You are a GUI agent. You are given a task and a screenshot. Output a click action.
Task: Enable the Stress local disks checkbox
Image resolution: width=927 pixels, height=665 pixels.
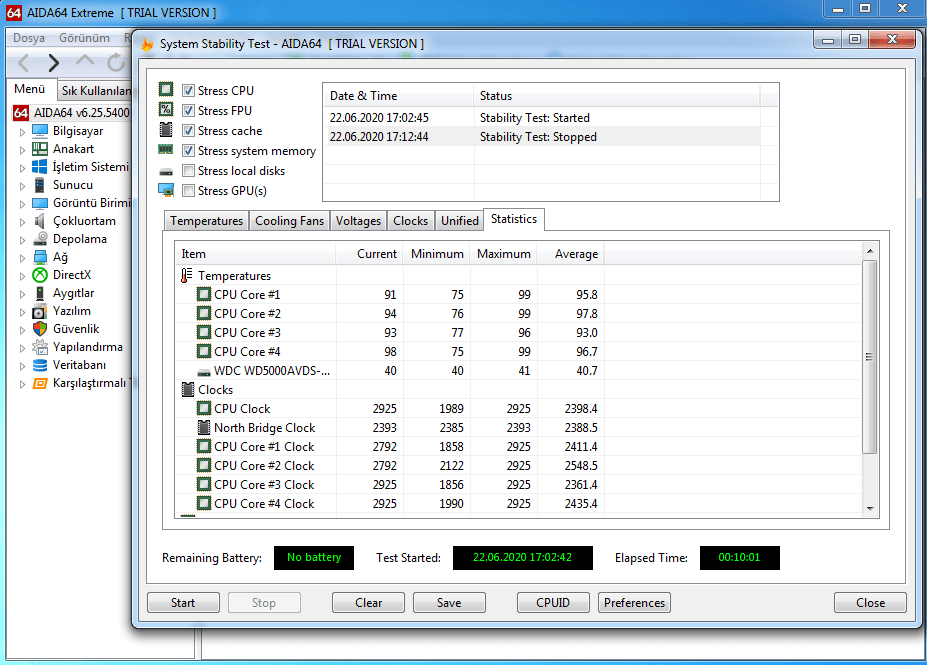[x=189, y=171]
